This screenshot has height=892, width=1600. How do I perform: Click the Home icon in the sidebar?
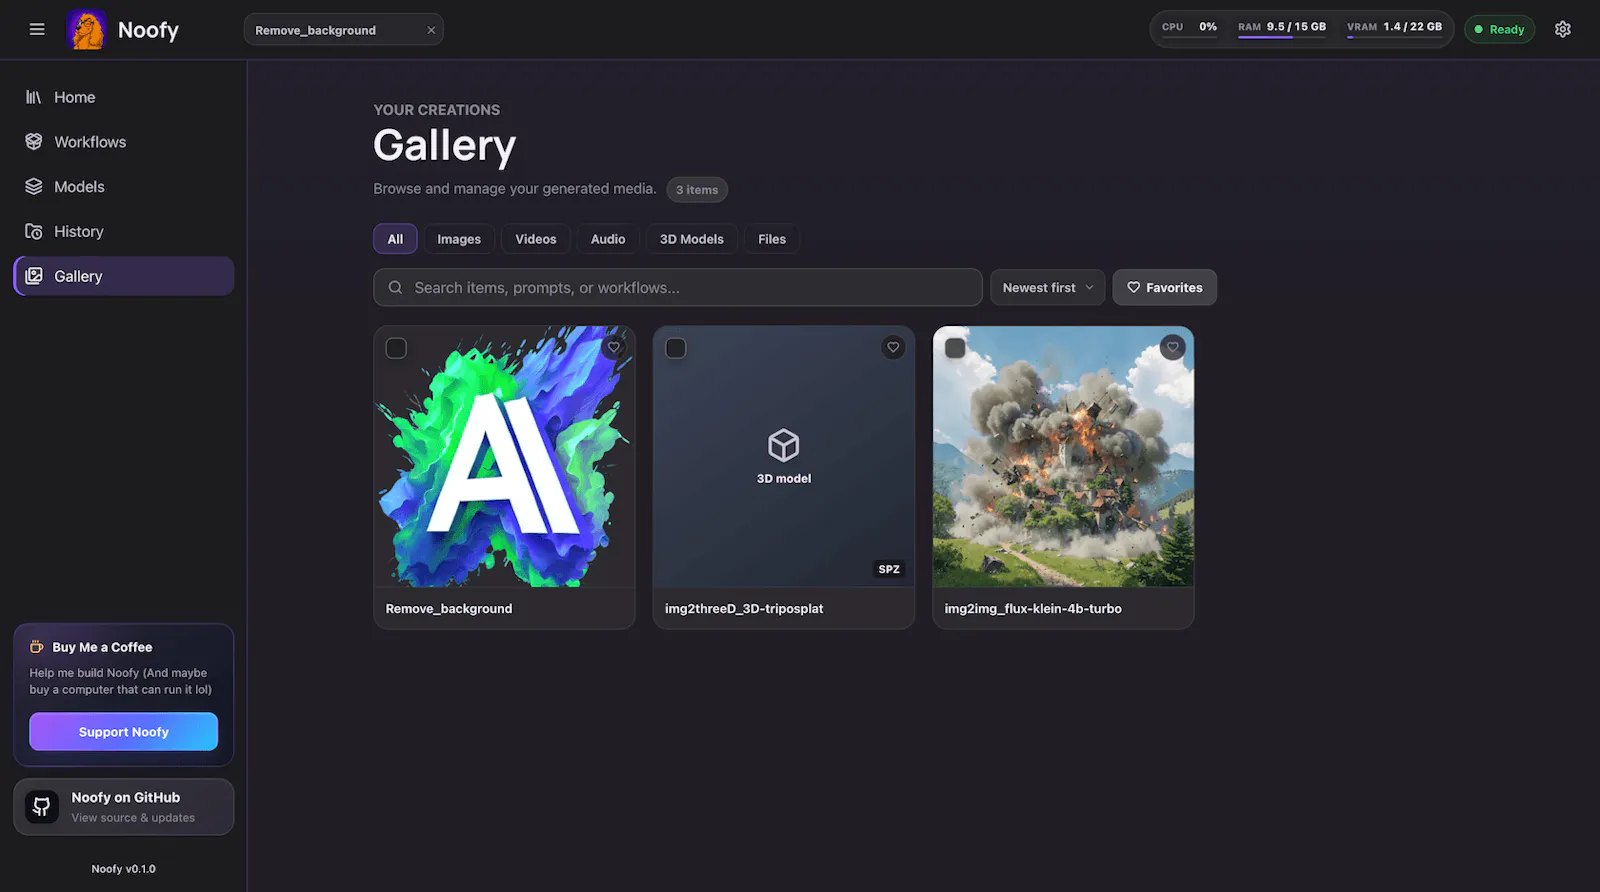click(x=34, y=97)
